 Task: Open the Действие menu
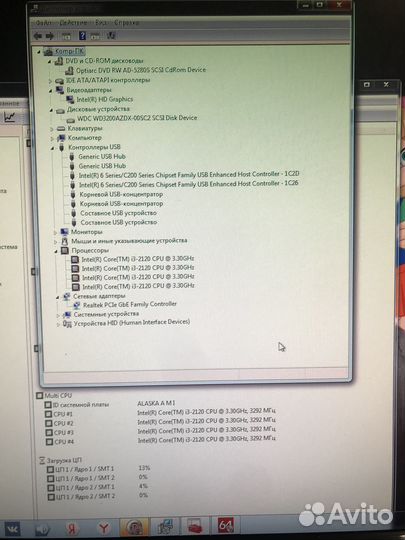[73, 23]
